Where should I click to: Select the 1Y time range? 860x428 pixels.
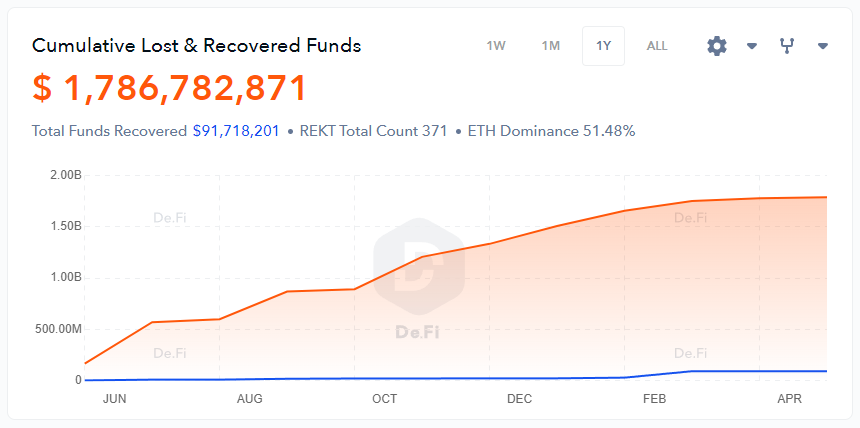pos(603,46)
